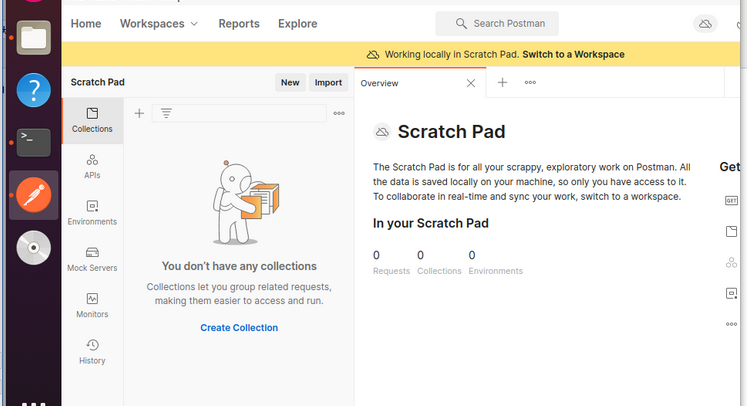Click Switch to a Workspace link
756x406 pixels.
tap(573, 54)
